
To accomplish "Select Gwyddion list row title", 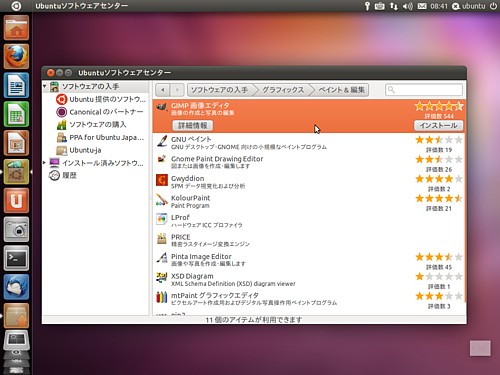I will pos(187,178).
